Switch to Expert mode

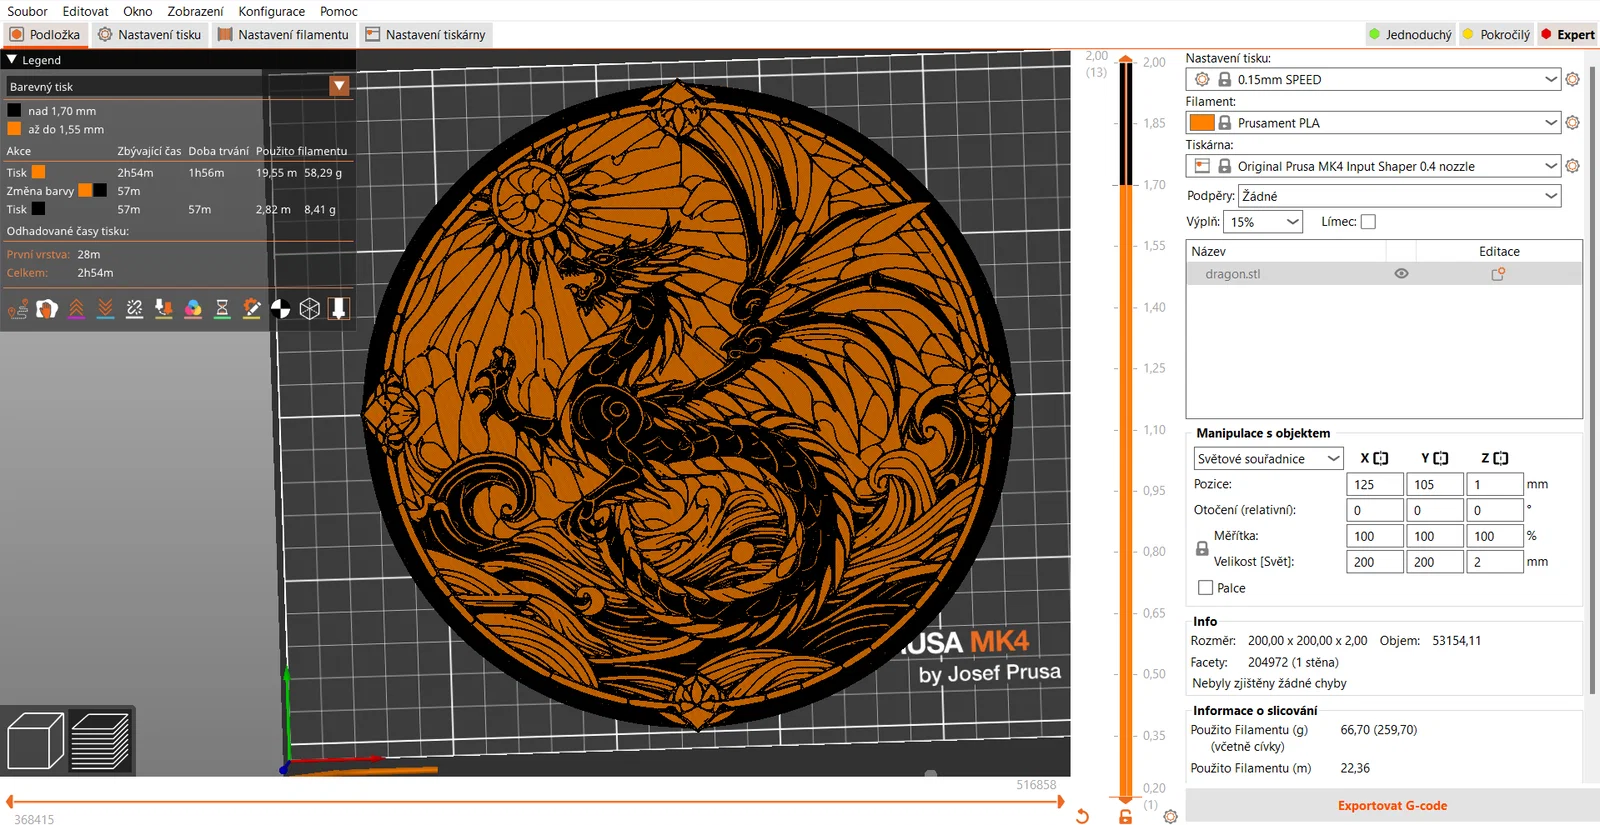tap(1568, 34)
